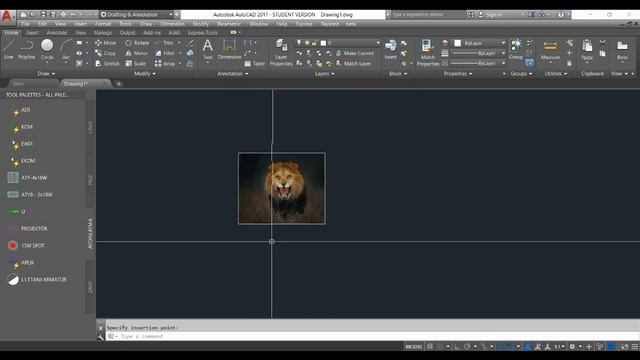Expand the Layers panel
Screen dimensions: 640x360
[x=324, y=74]
